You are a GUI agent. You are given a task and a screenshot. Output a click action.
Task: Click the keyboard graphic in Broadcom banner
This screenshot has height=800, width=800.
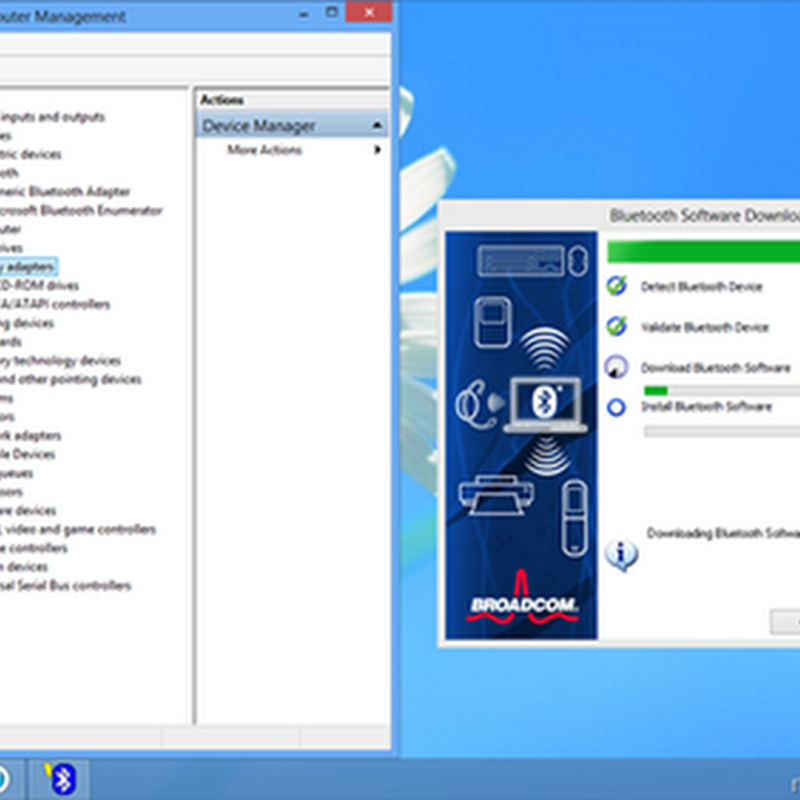[x=521, y=261]
